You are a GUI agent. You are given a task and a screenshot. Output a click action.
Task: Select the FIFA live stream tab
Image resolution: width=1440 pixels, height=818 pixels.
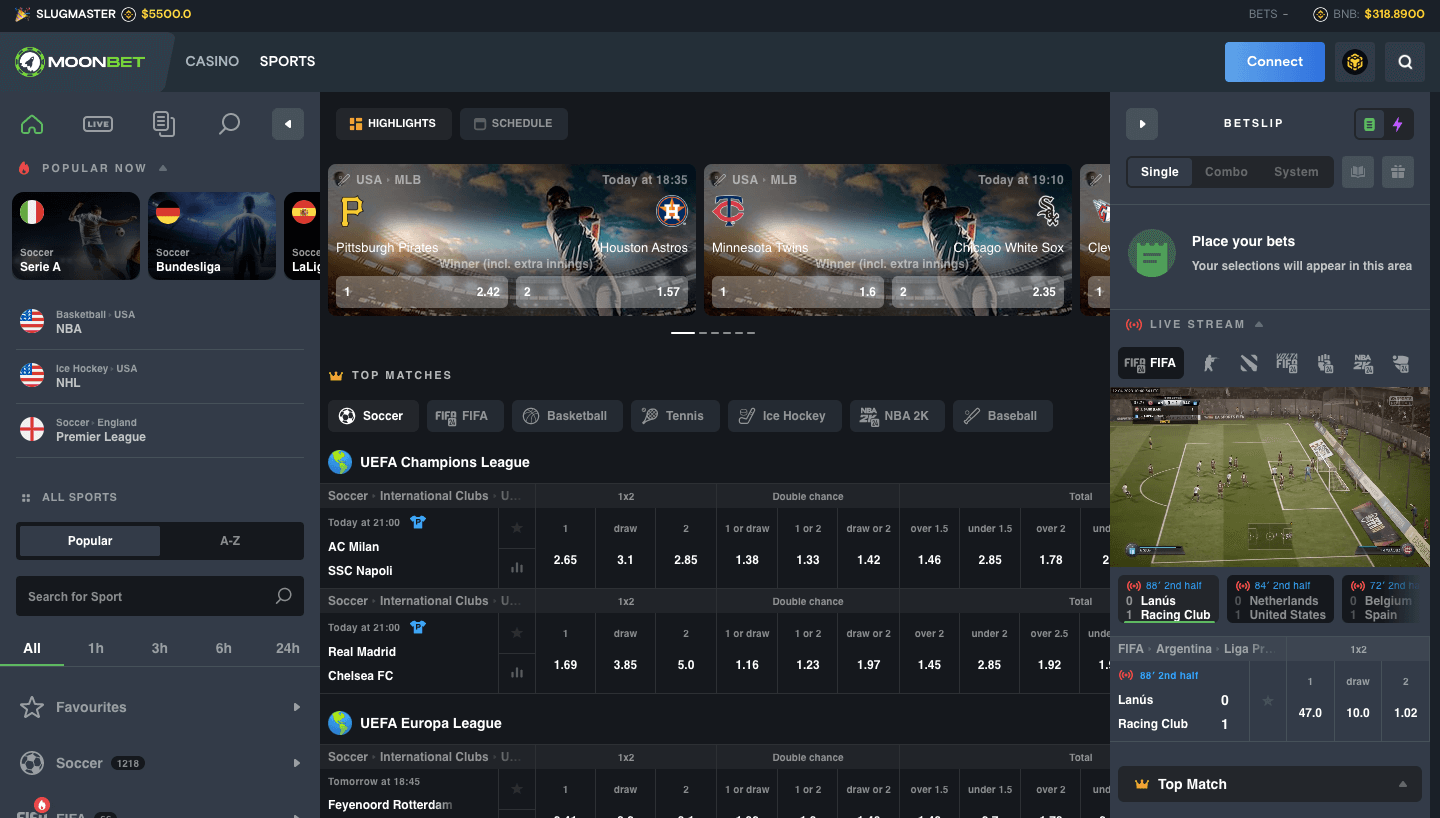1150,363
